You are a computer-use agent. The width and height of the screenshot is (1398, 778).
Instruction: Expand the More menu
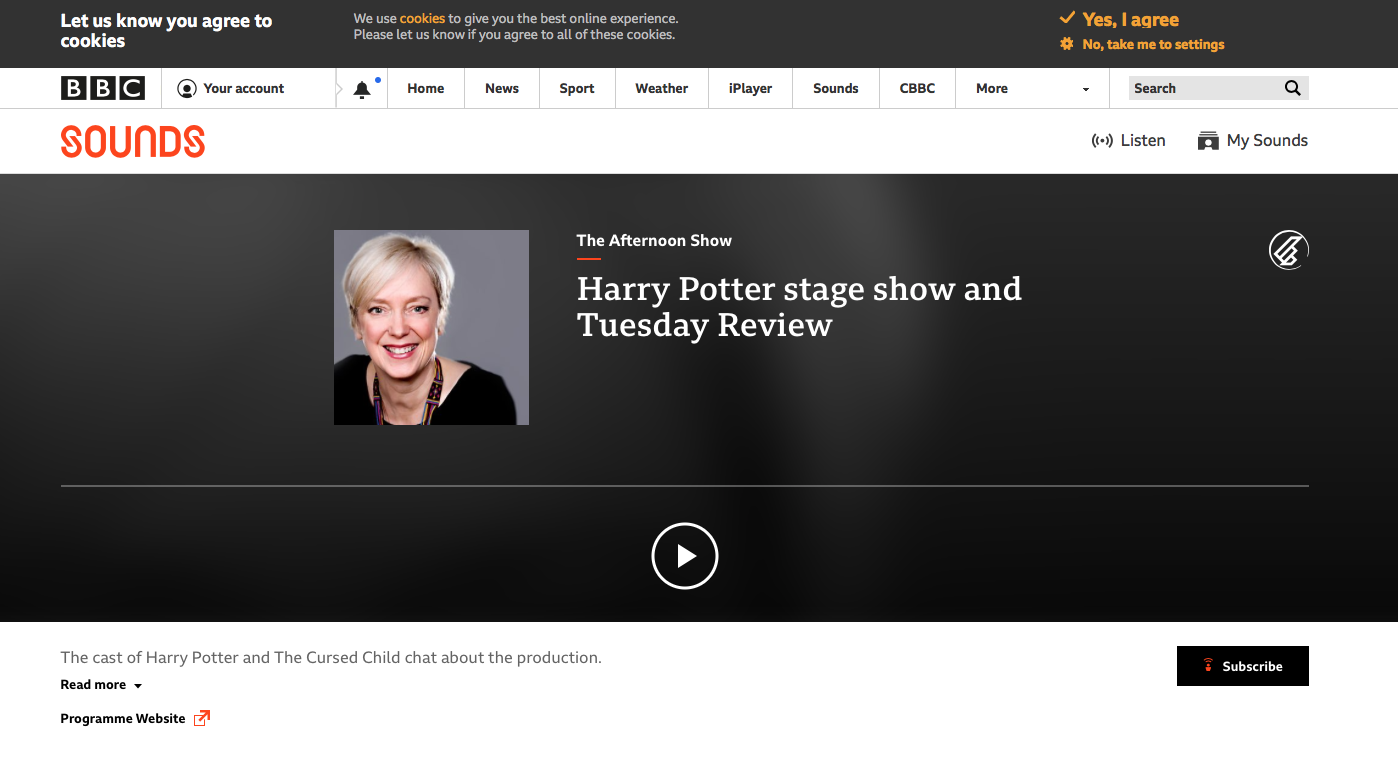(x=1032, y=88)
